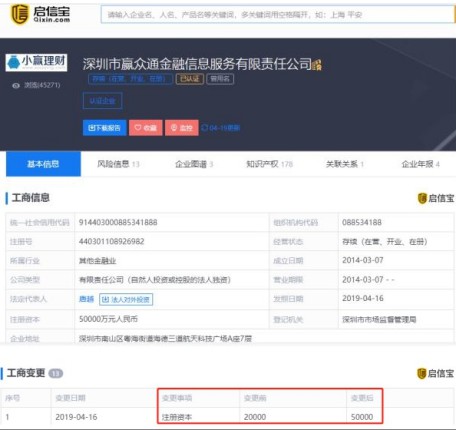This screenshot has height=430, width=456.
Task: Click the 认证企业 outlined button
Action: [103, 101]
